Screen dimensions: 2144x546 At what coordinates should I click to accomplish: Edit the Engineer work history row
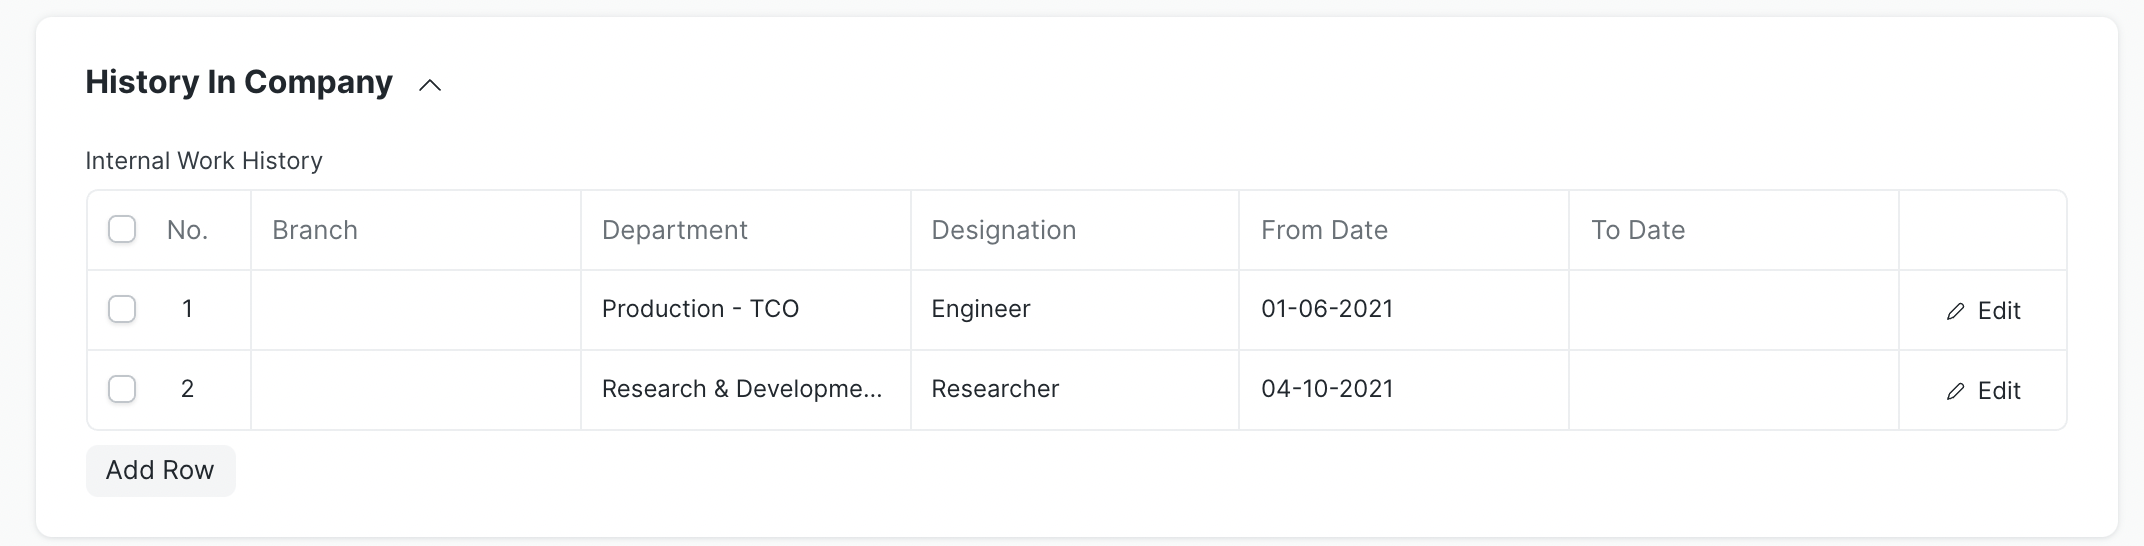coord(1983,311)
